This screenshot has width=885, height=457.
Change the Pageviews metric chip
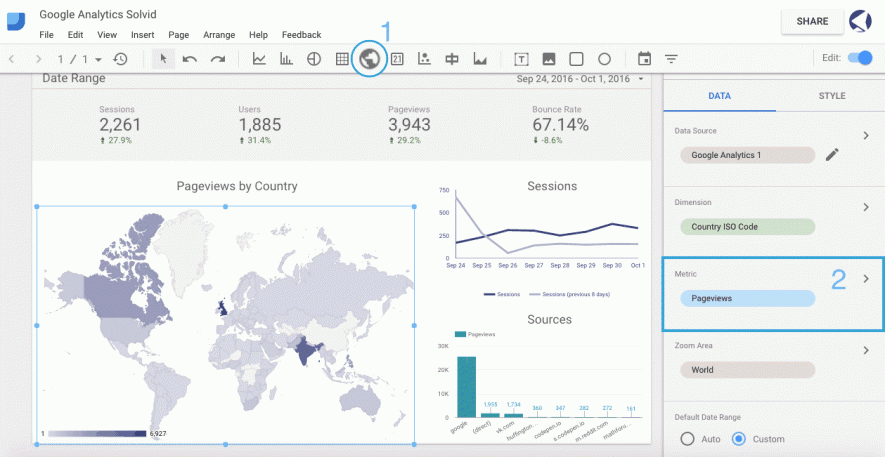point(747,298)
